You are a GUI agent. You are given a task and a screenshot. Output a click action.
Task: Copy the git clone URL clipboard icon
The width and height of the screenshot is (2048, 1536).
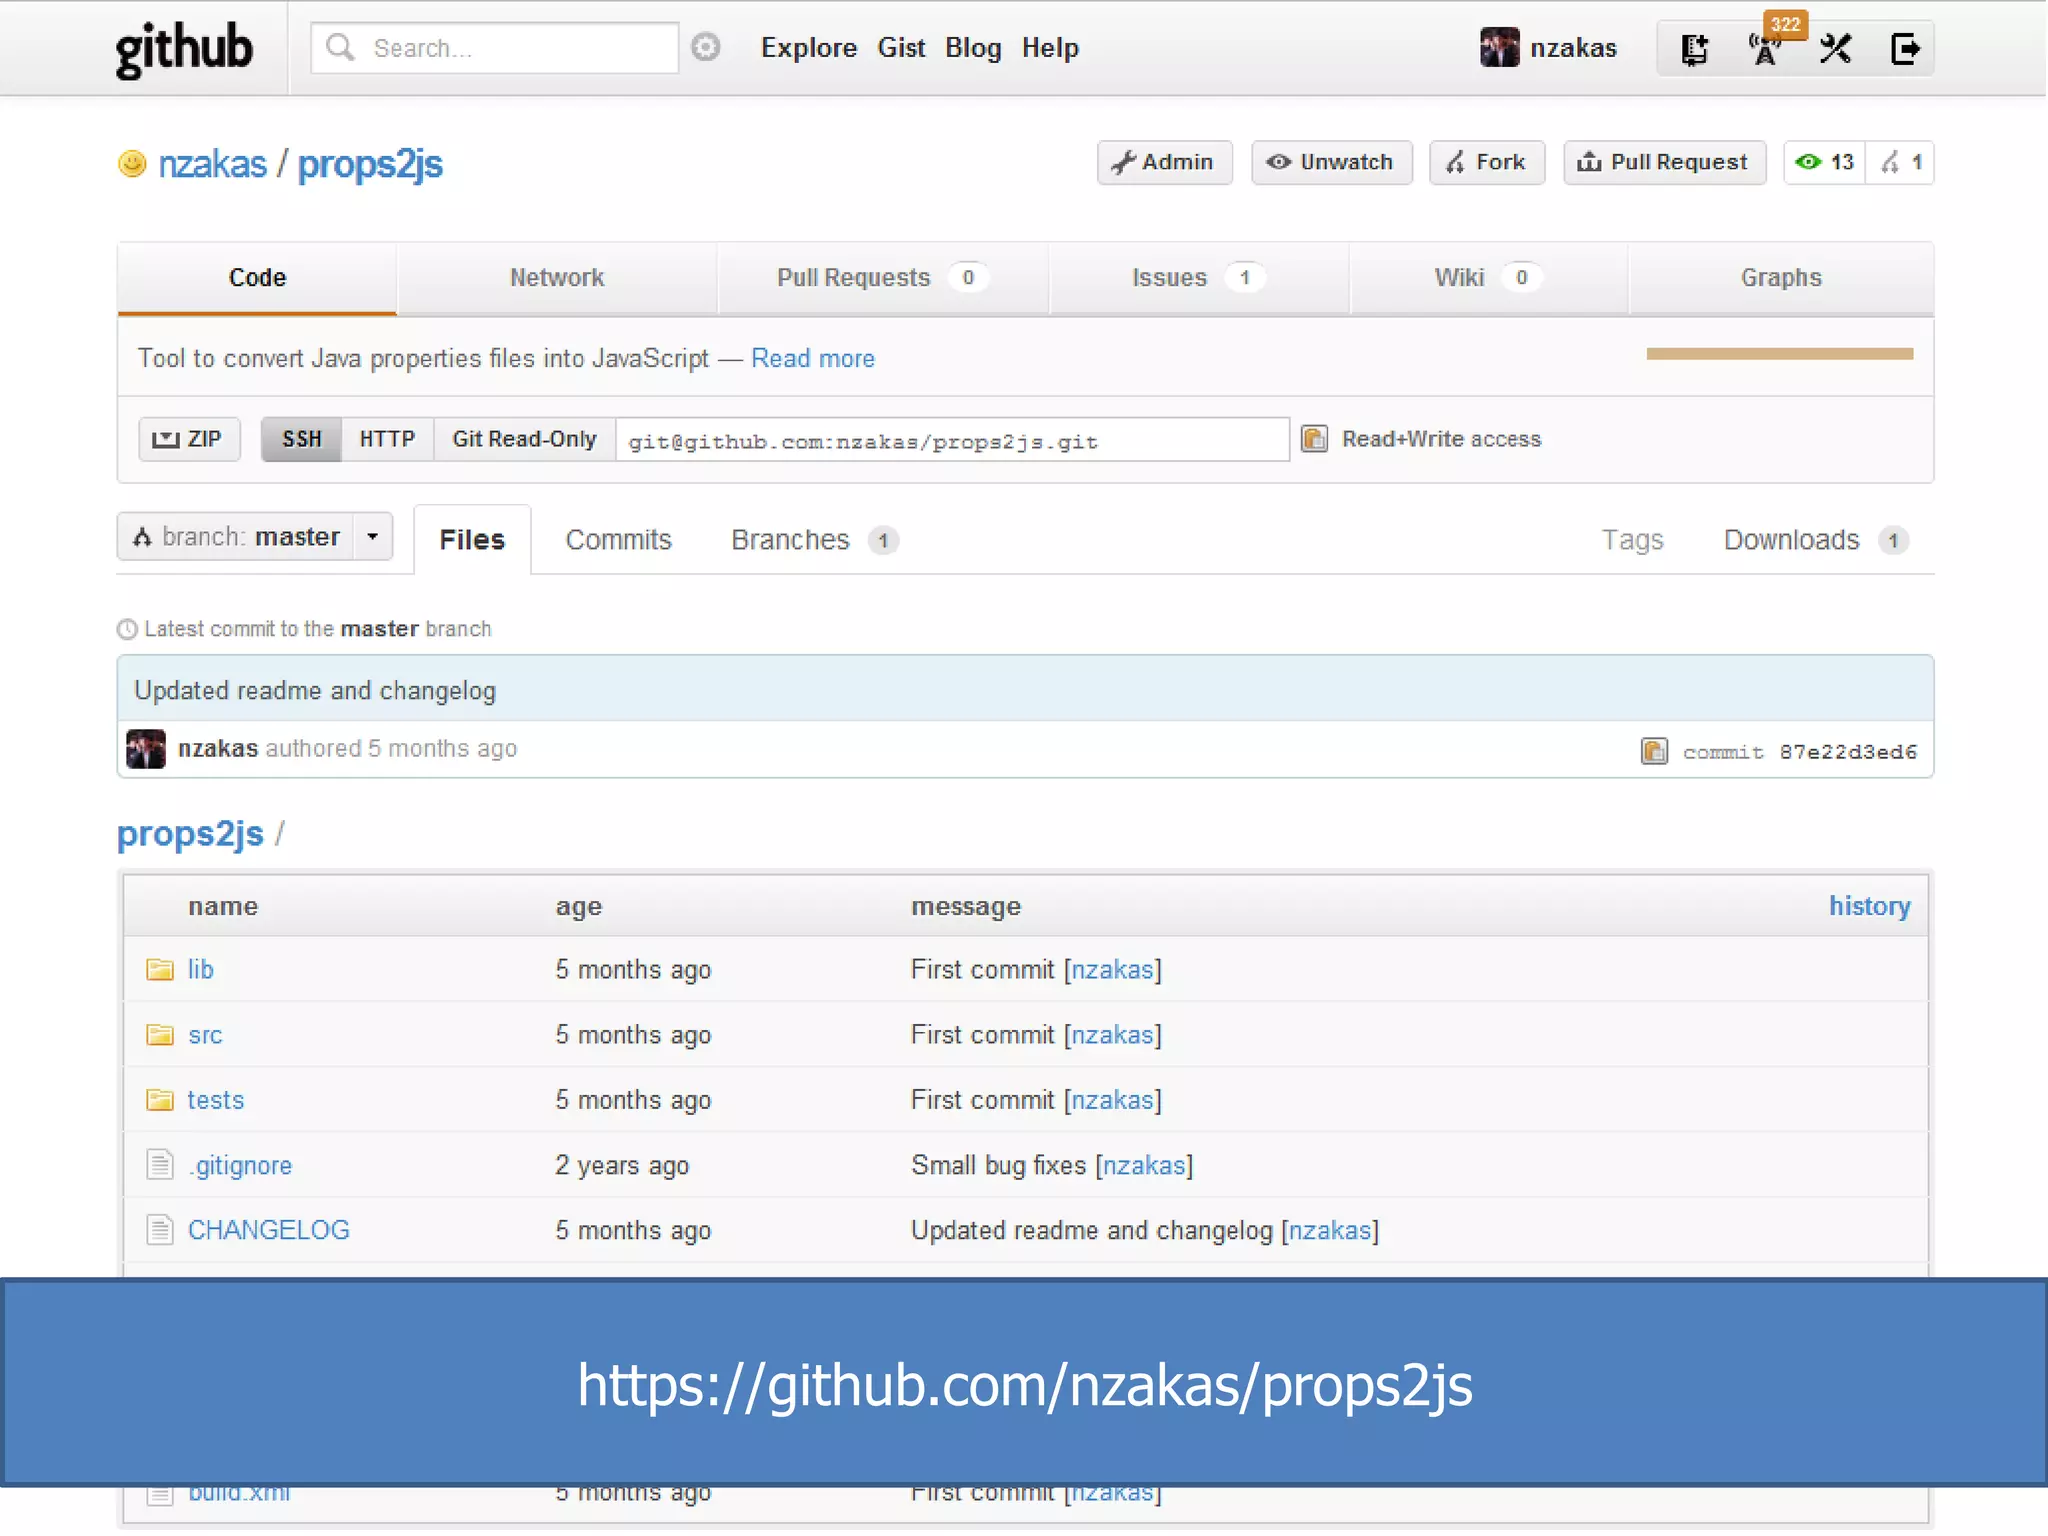[1314, 439]
